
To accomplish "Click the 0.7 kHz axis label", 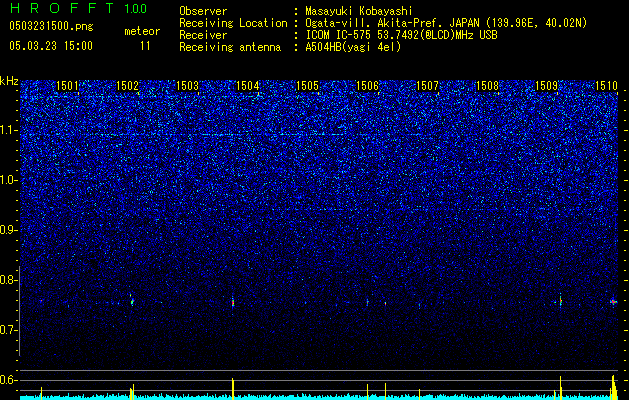I will 8,330.
